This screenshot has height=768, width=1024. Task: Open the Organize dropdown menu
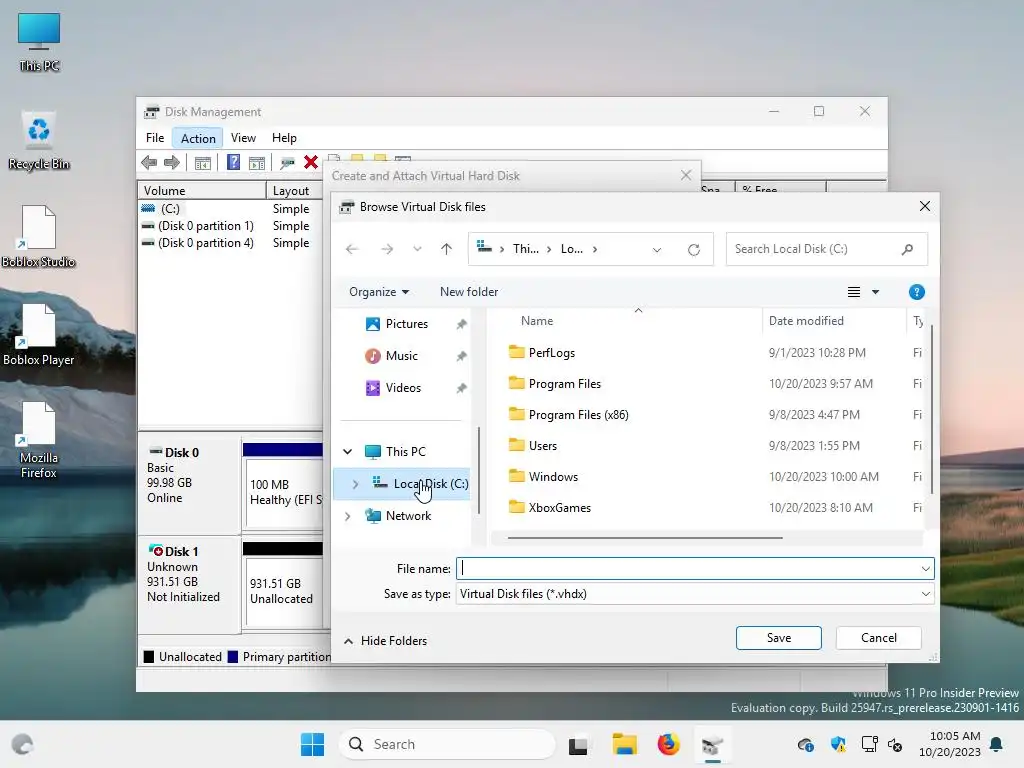pyautogui.click(x=379, y=292)
